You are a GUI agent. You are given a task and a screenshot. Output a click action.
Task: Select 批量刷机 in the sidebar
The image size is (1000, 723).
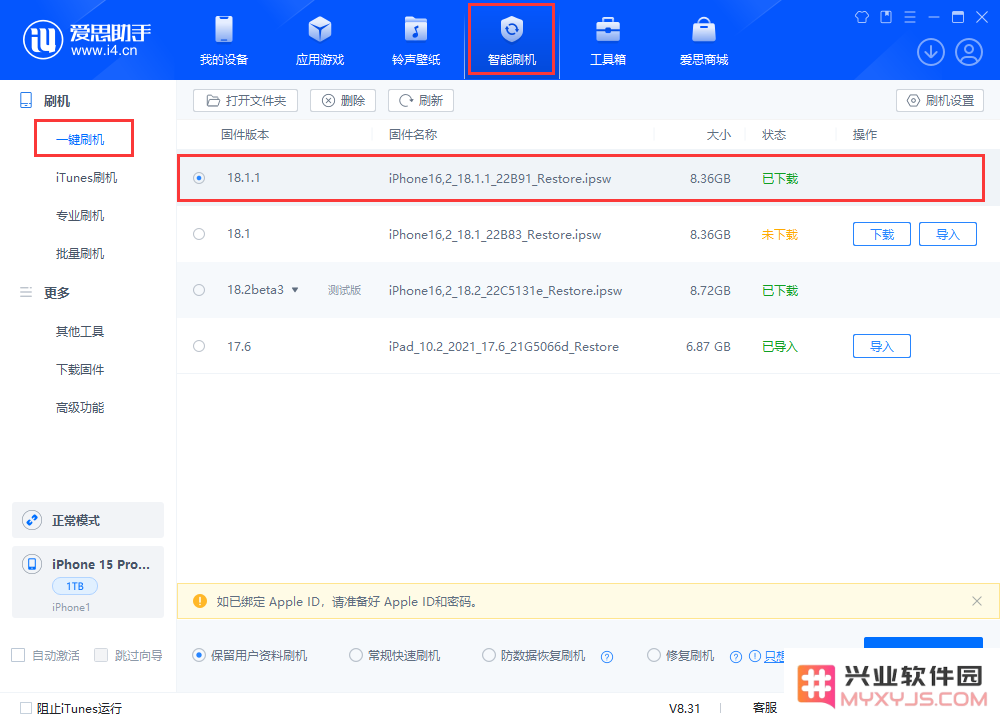point(80,254)
